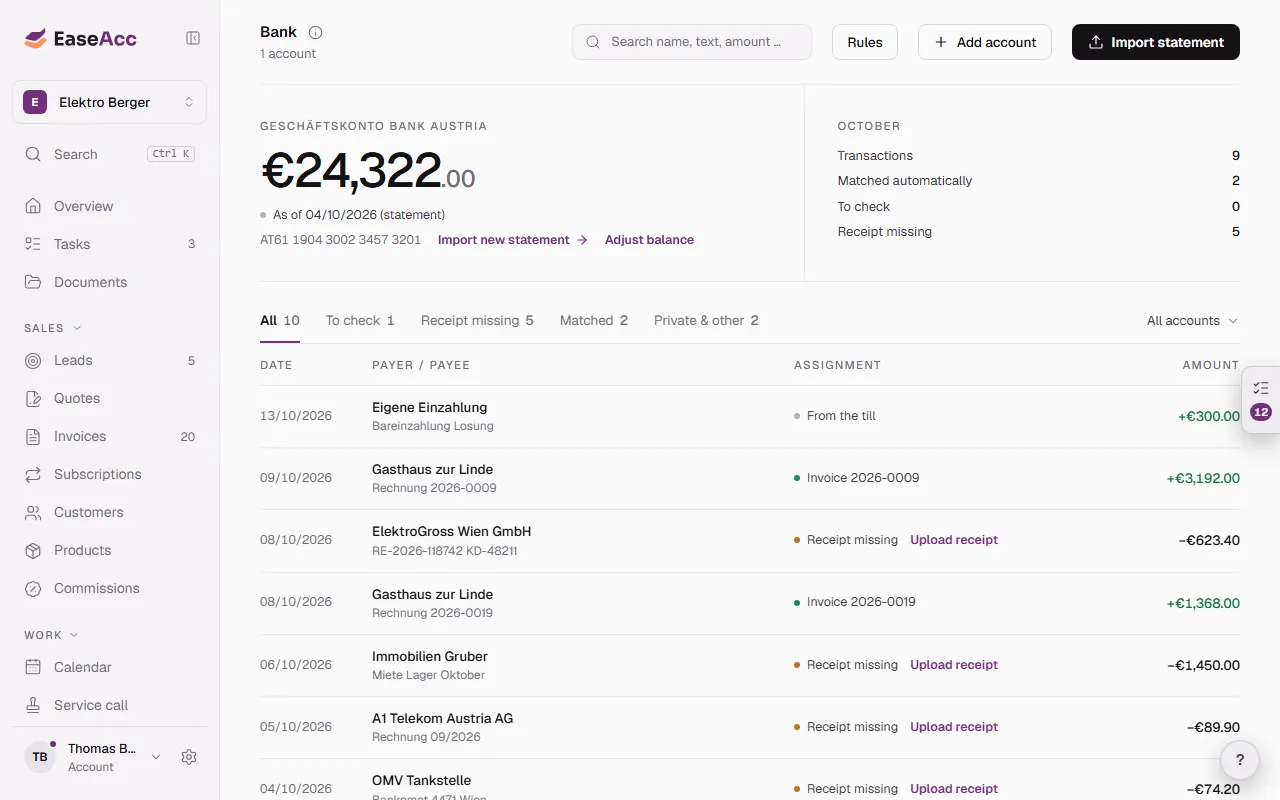Open the help question mark button
This screenshot has width=1280, height=800.
coord(1240,760)
